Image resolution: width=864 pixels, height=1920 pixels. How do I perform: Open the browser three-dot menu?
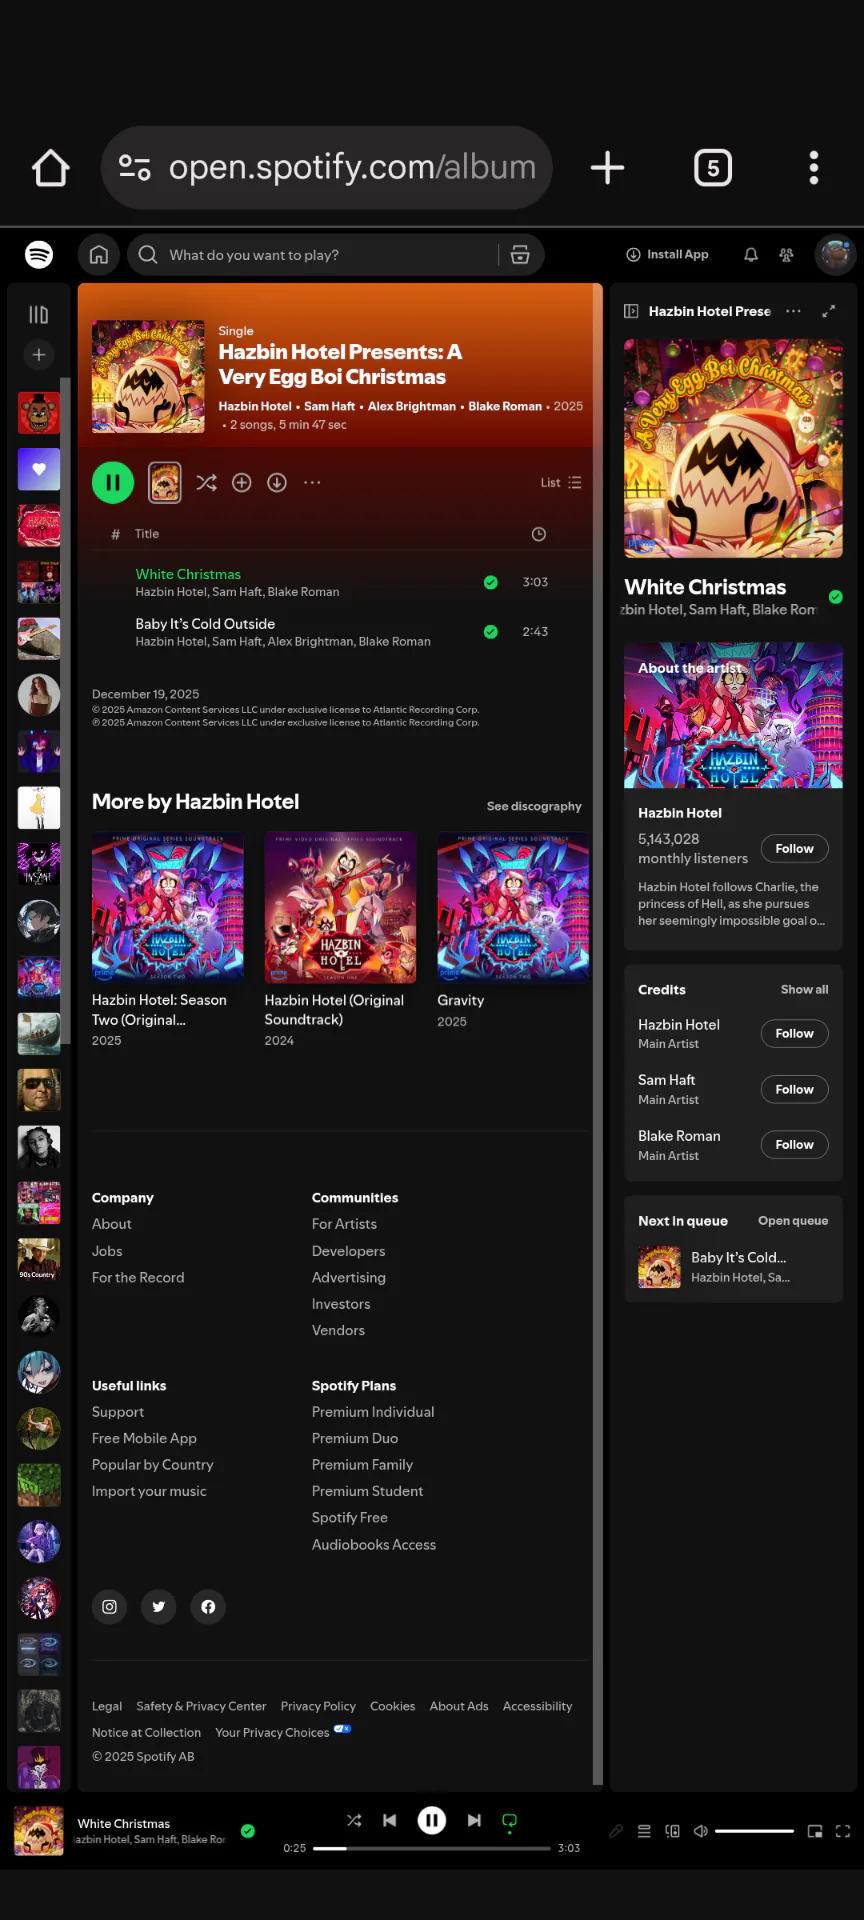(814, 168)
